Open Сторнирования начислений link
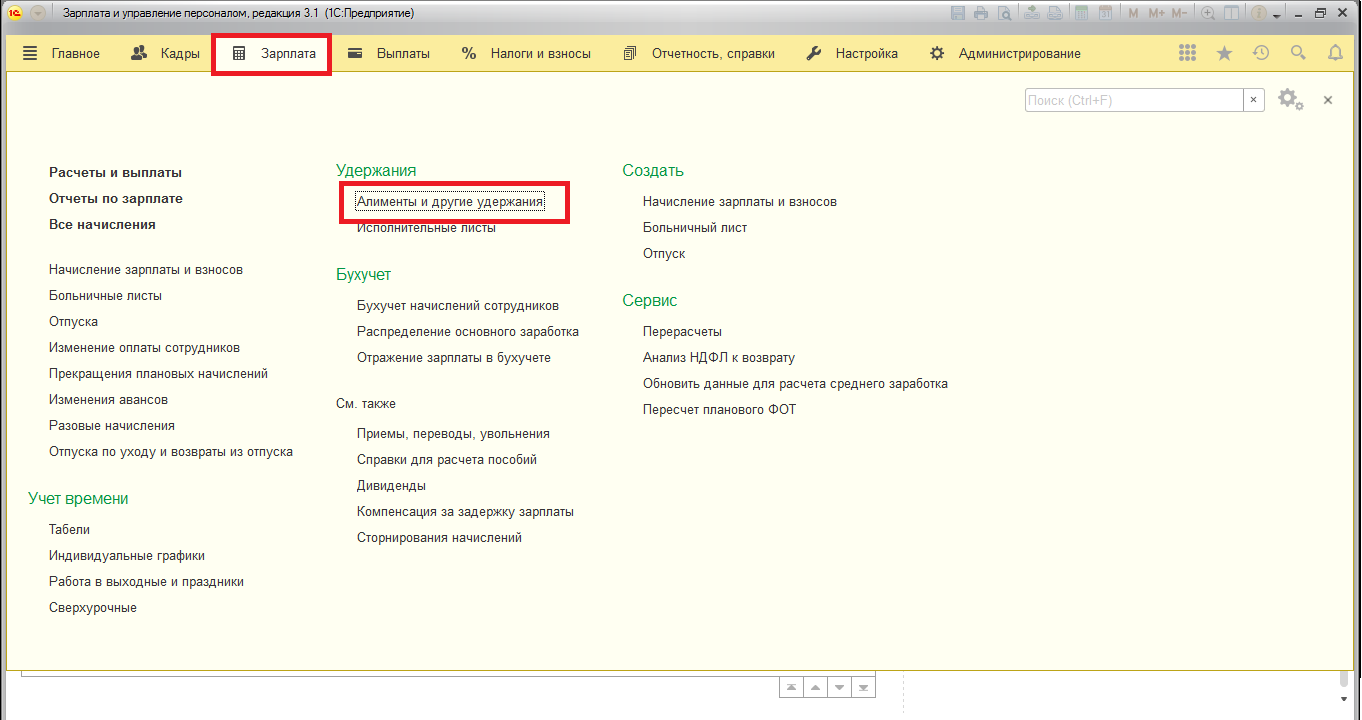The image size is (1362, 720). click(439, 537)
